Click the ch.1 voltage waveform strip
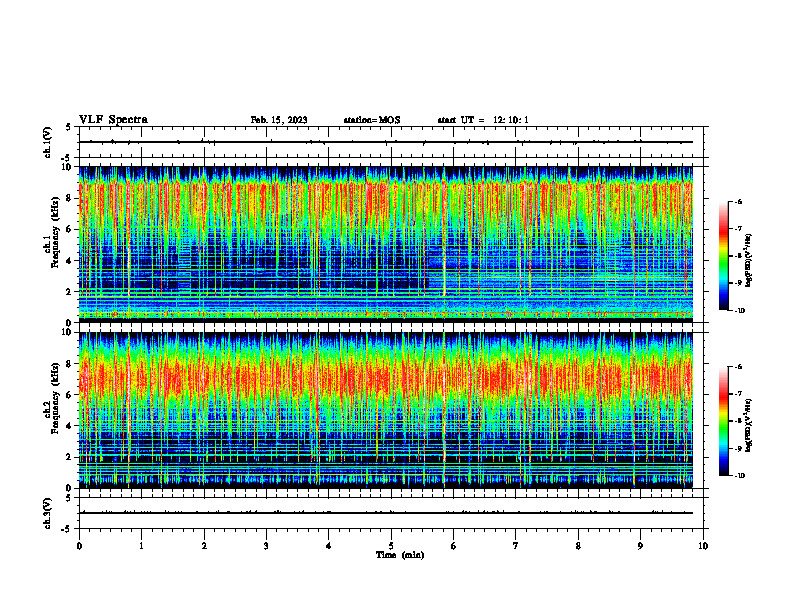This screenshot has width=792, height=612. coord(386,142)
